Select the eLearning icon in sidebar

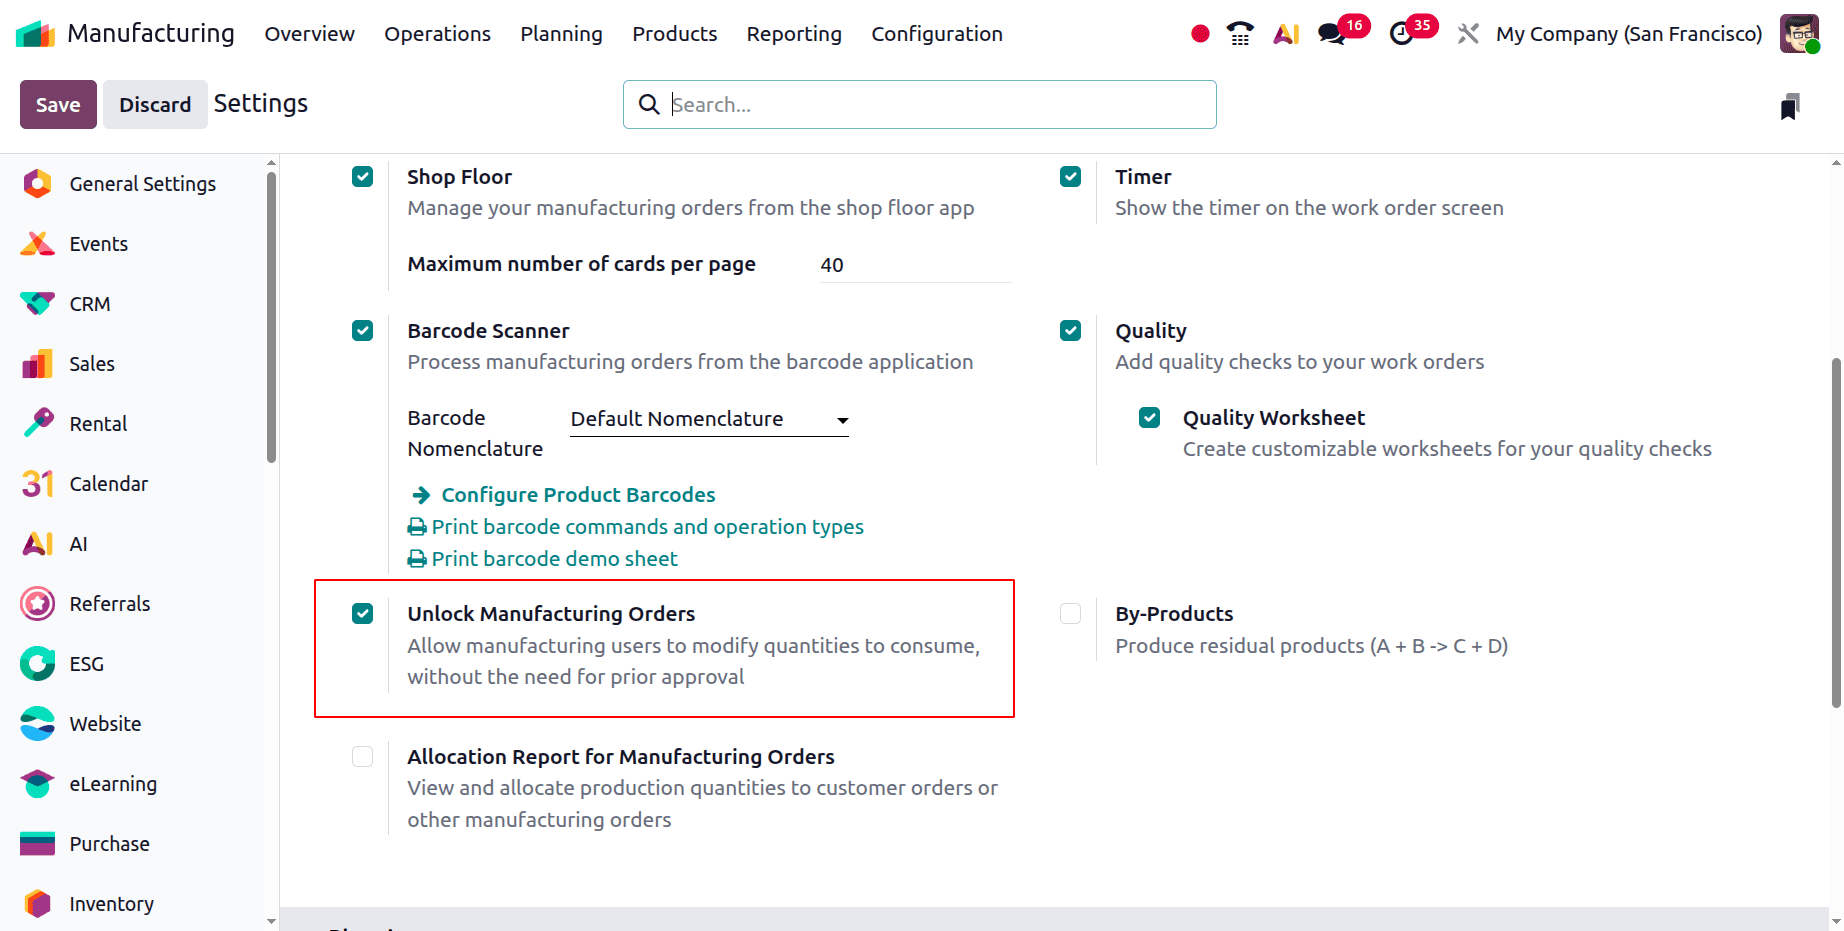click(37, 784)
